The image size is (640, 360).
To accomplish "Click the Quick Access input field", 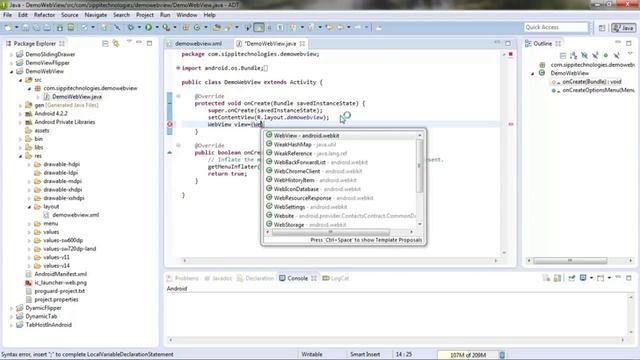I will [x=556, y=27].
